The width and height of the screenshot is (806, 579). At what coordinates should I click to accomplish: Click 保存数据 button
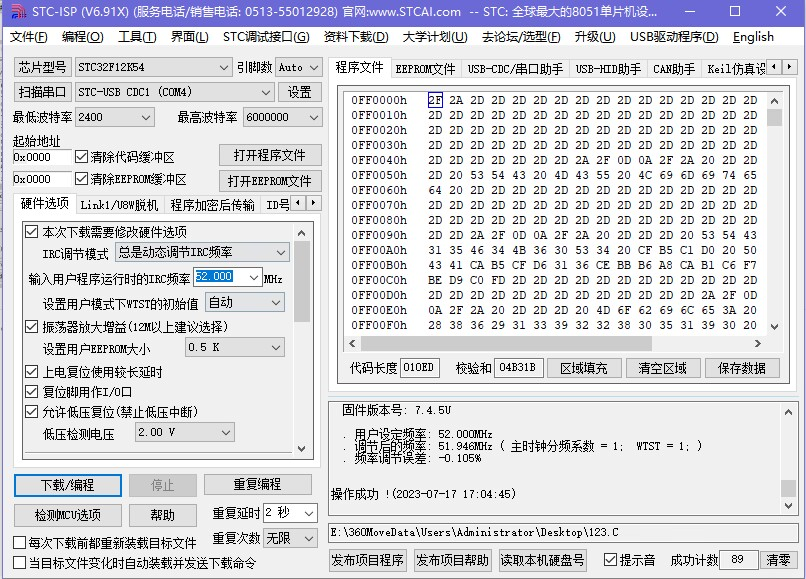click(x=742, y=368)
